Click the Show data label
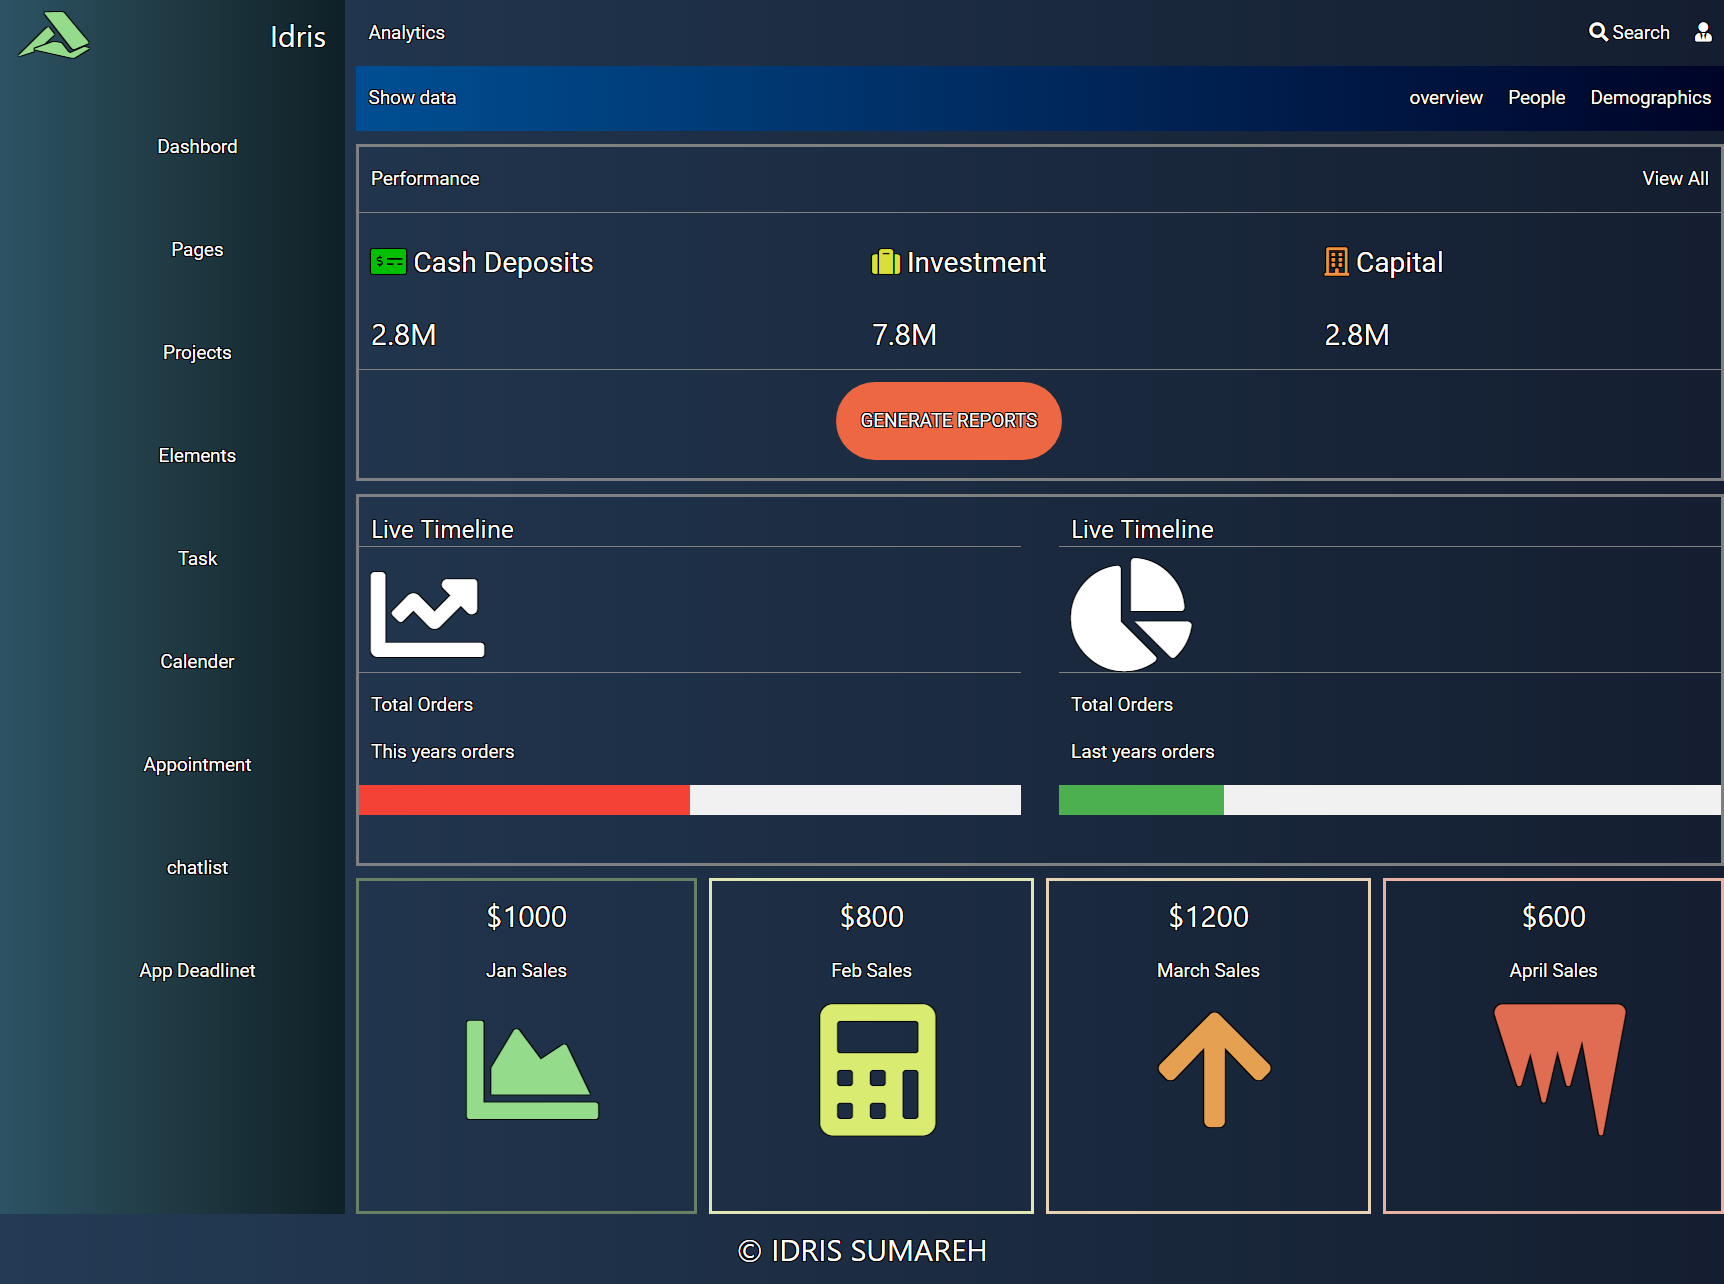 412,97
